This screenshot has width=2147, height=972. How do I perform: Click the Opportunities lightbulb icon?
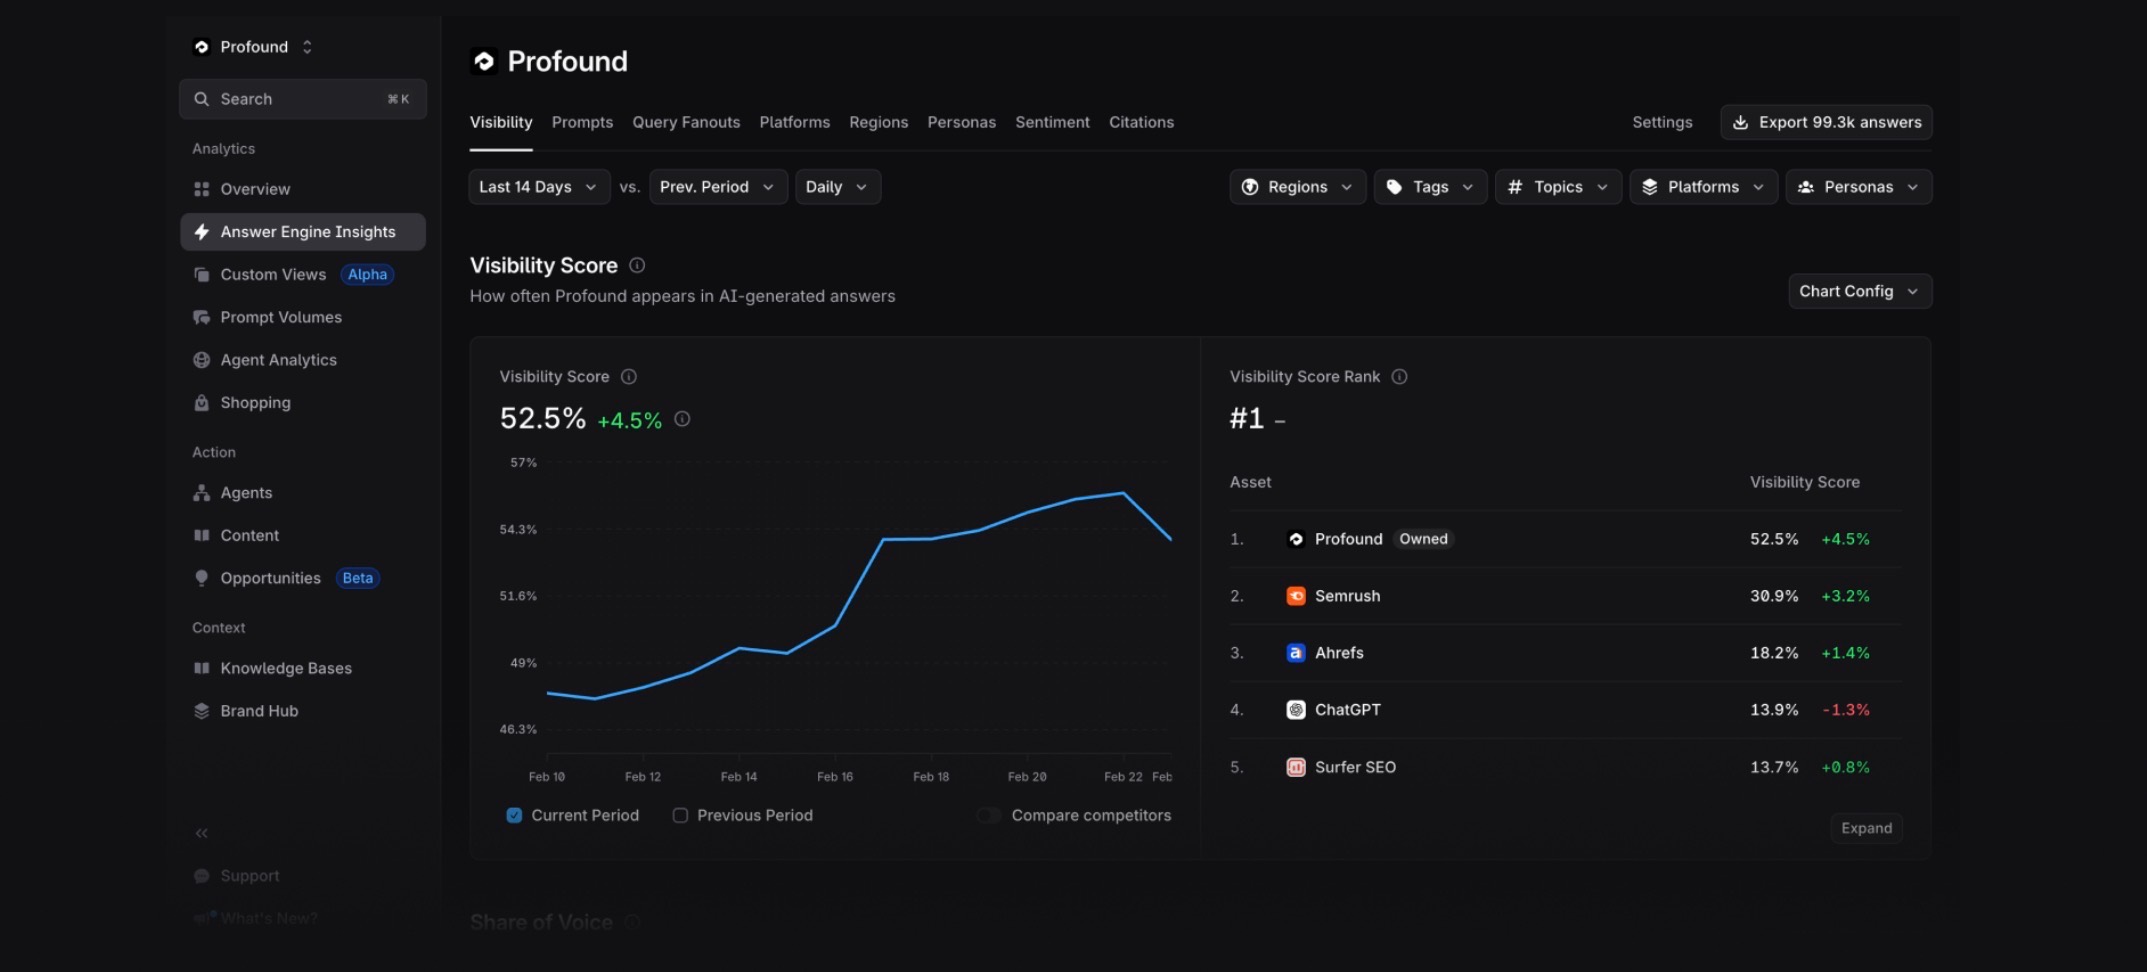click(x=202, y=578)
